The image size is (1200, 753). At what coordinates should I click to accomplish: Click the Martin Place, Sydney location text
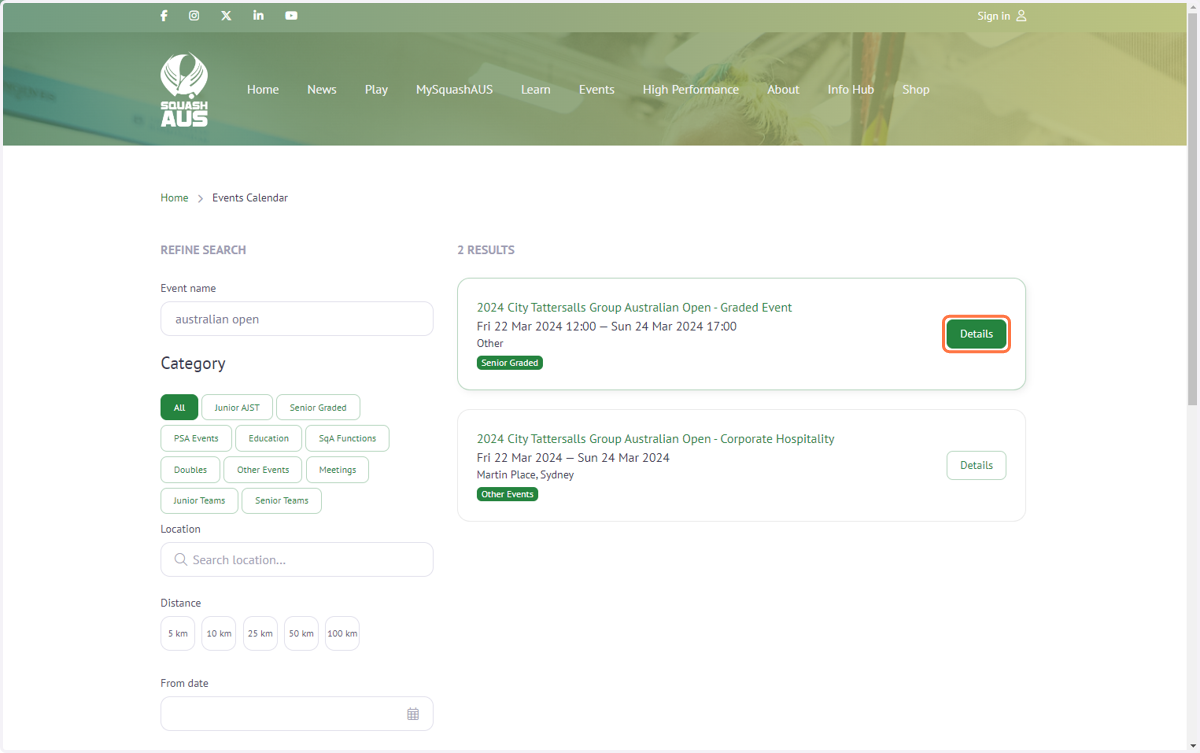[x=525, y=475]
